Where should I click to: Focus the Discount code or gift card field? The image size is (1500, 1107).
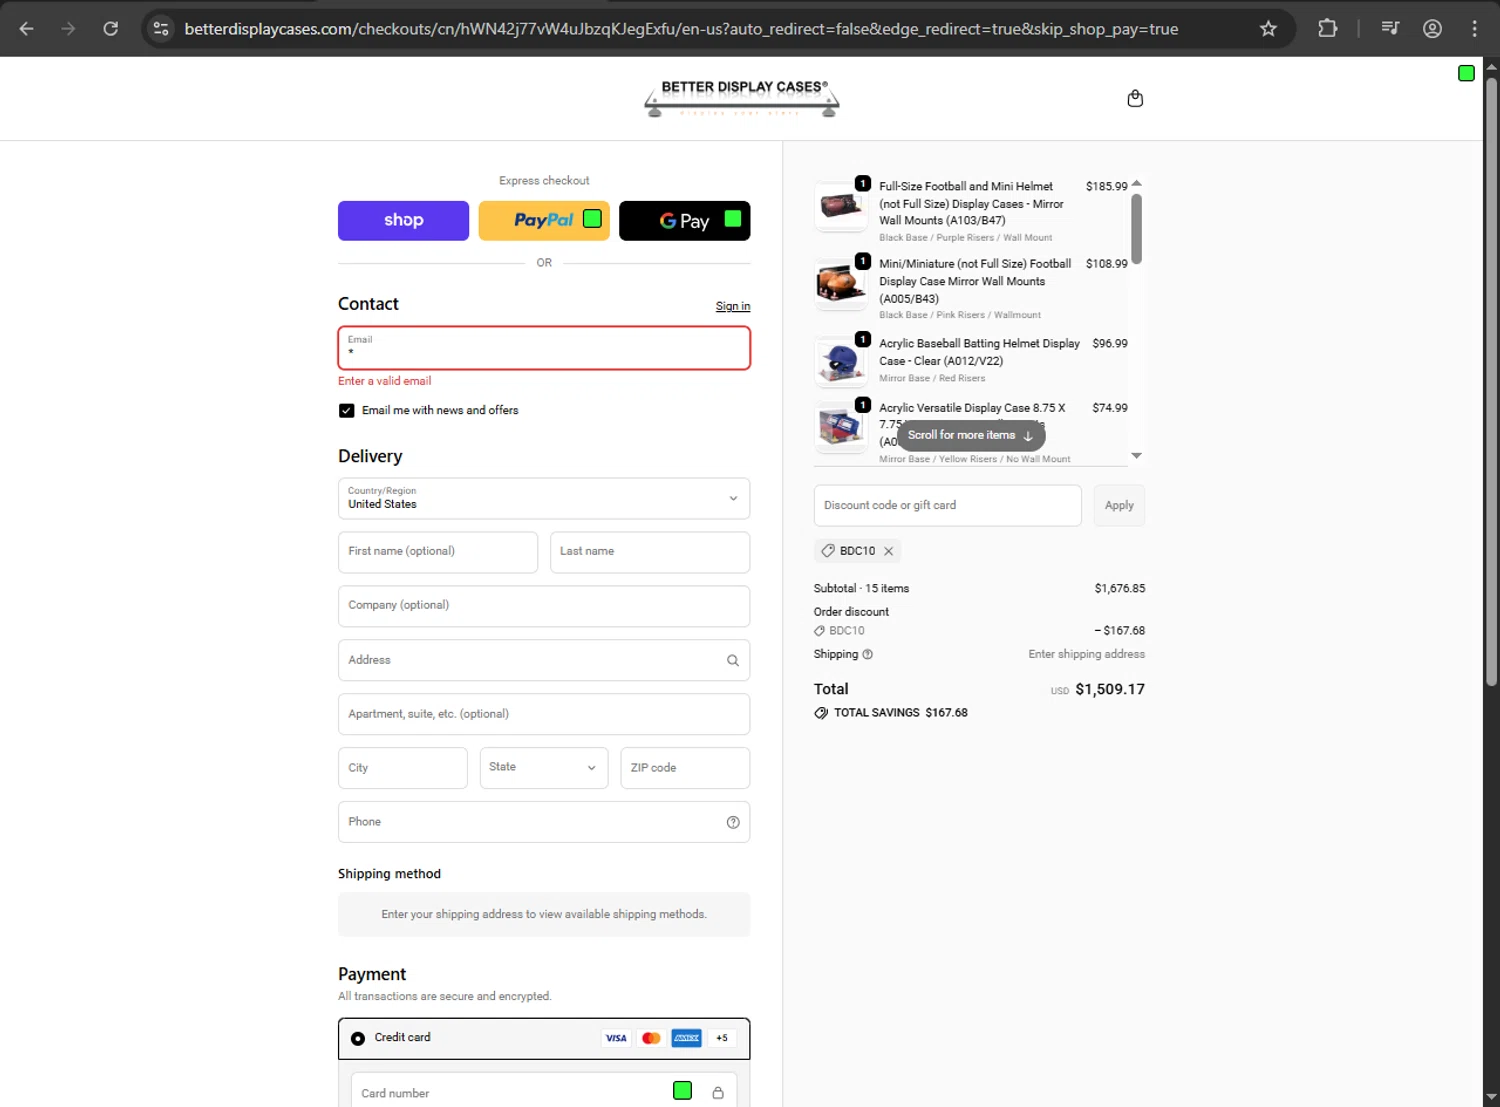(x=948, y=506)
